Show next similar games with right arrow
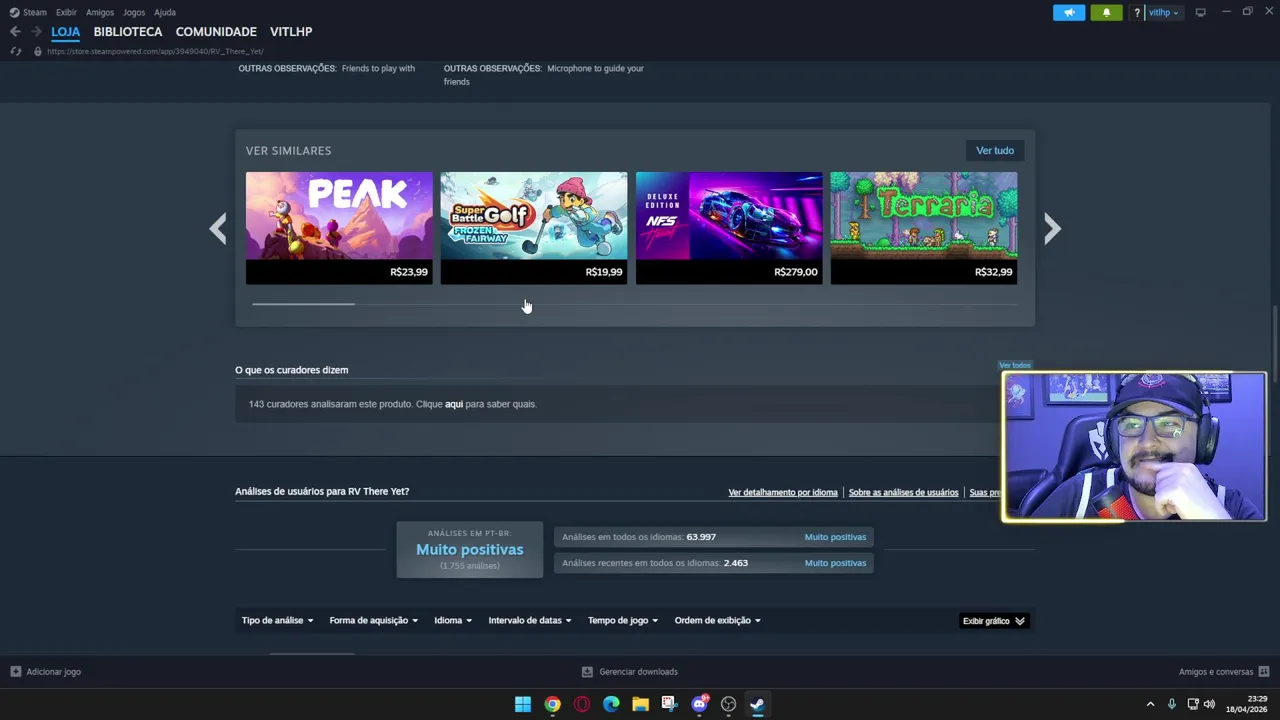Screen dimensions: 1280x720 [x=1052, y=229]
